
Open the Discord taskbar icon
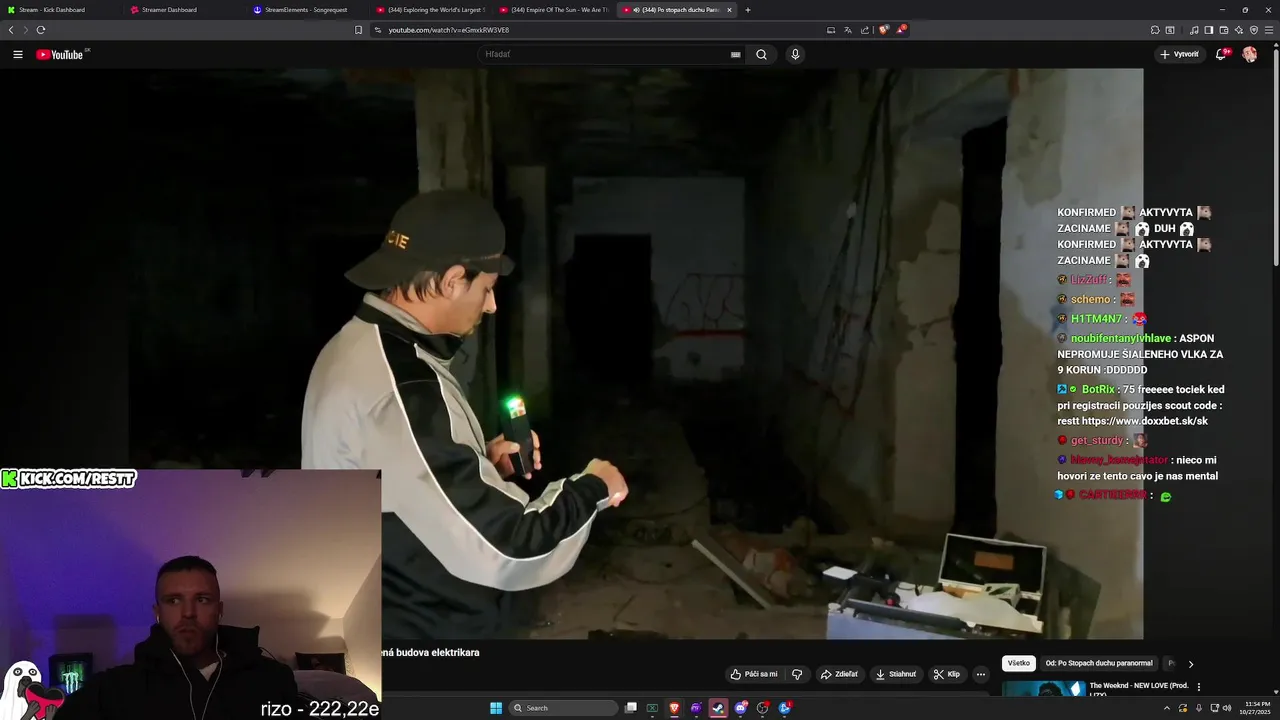(740, 708)
